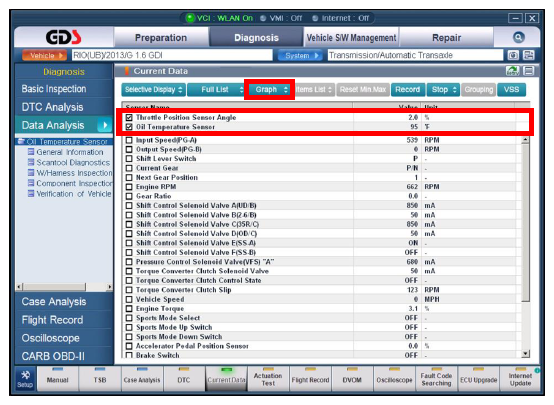Click the Oil Temperature Sensor folder icon
This screenshot has width=554, height=405.
click(x=21, y=141)
